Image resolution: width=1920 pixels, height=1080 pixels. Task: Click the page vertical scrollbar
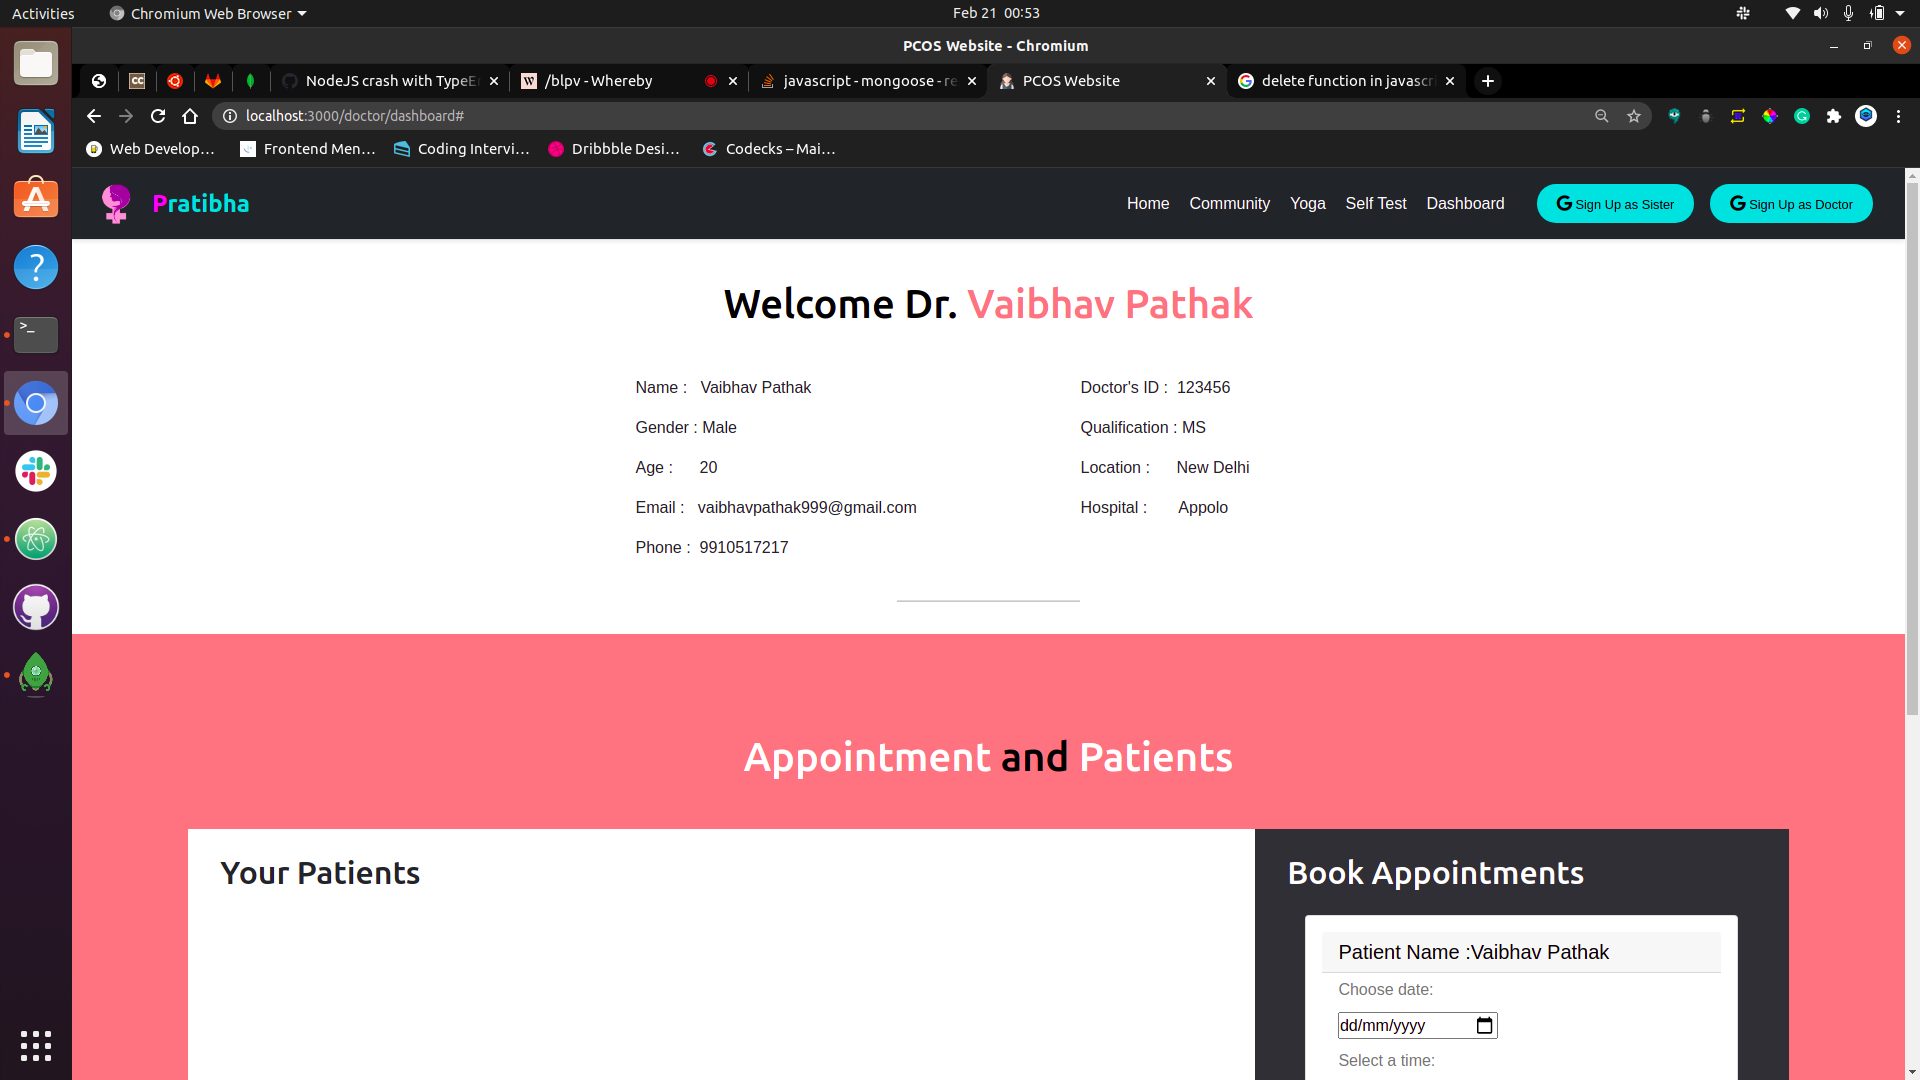[1912, 450]
